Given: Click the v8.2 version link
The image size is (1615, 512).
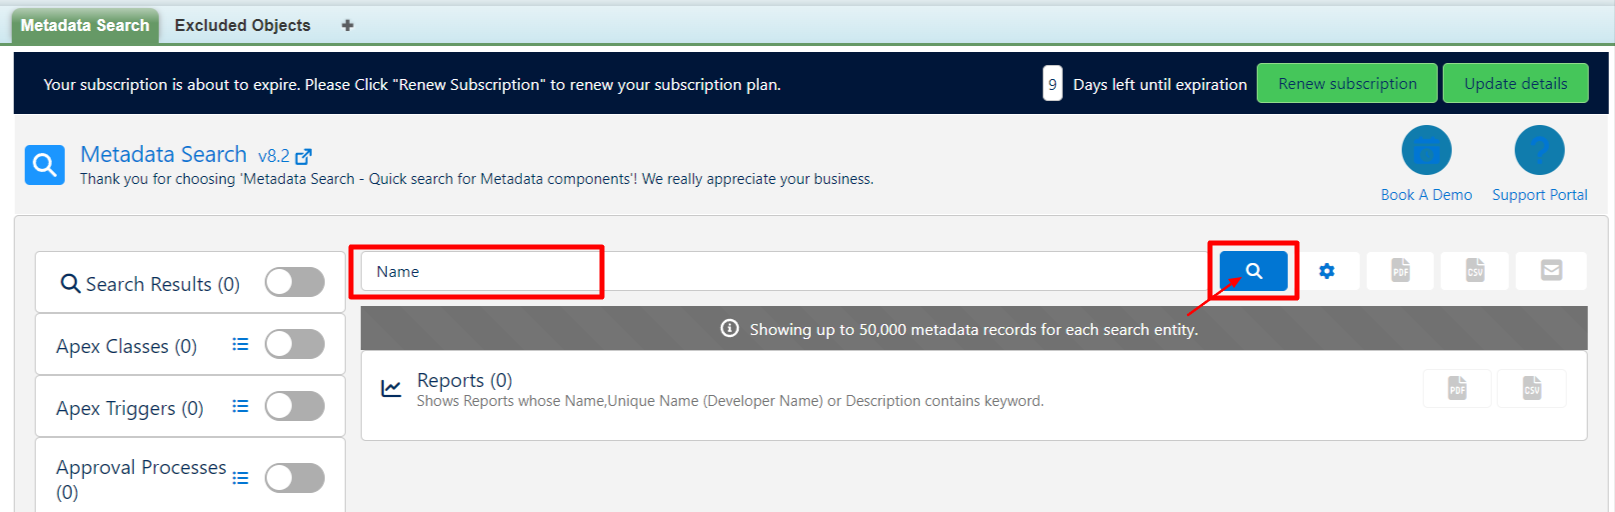Looking at the screenshot, I should 274,156.
